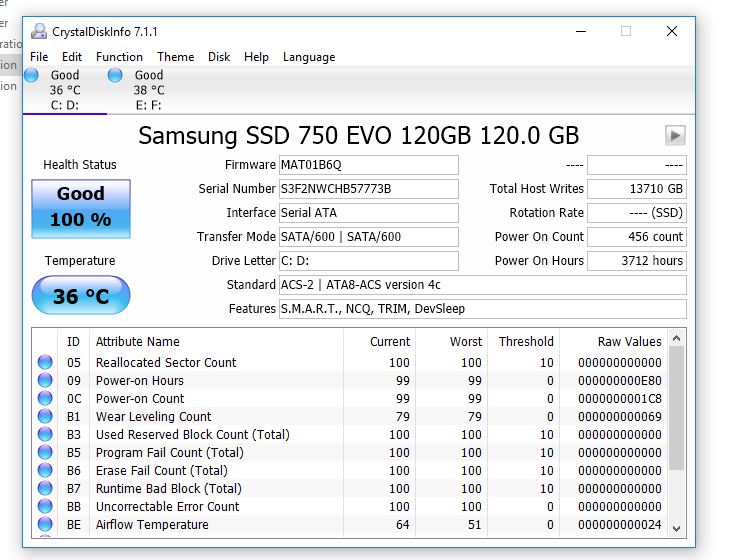
Task: Click status orb for Reallocated Sector Count
Action: [45, 362]
